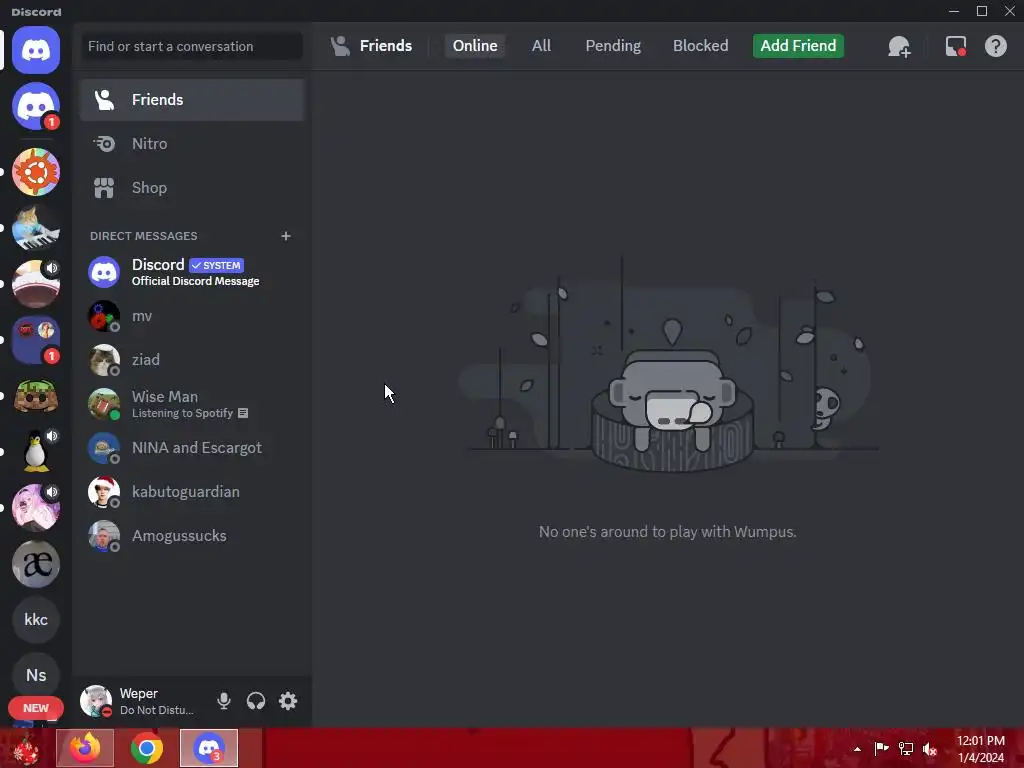Image resolution: width=1024 pixels, height=768 pixels.
Task: Open direct message with Wise Man
Action: pos(192,404)
